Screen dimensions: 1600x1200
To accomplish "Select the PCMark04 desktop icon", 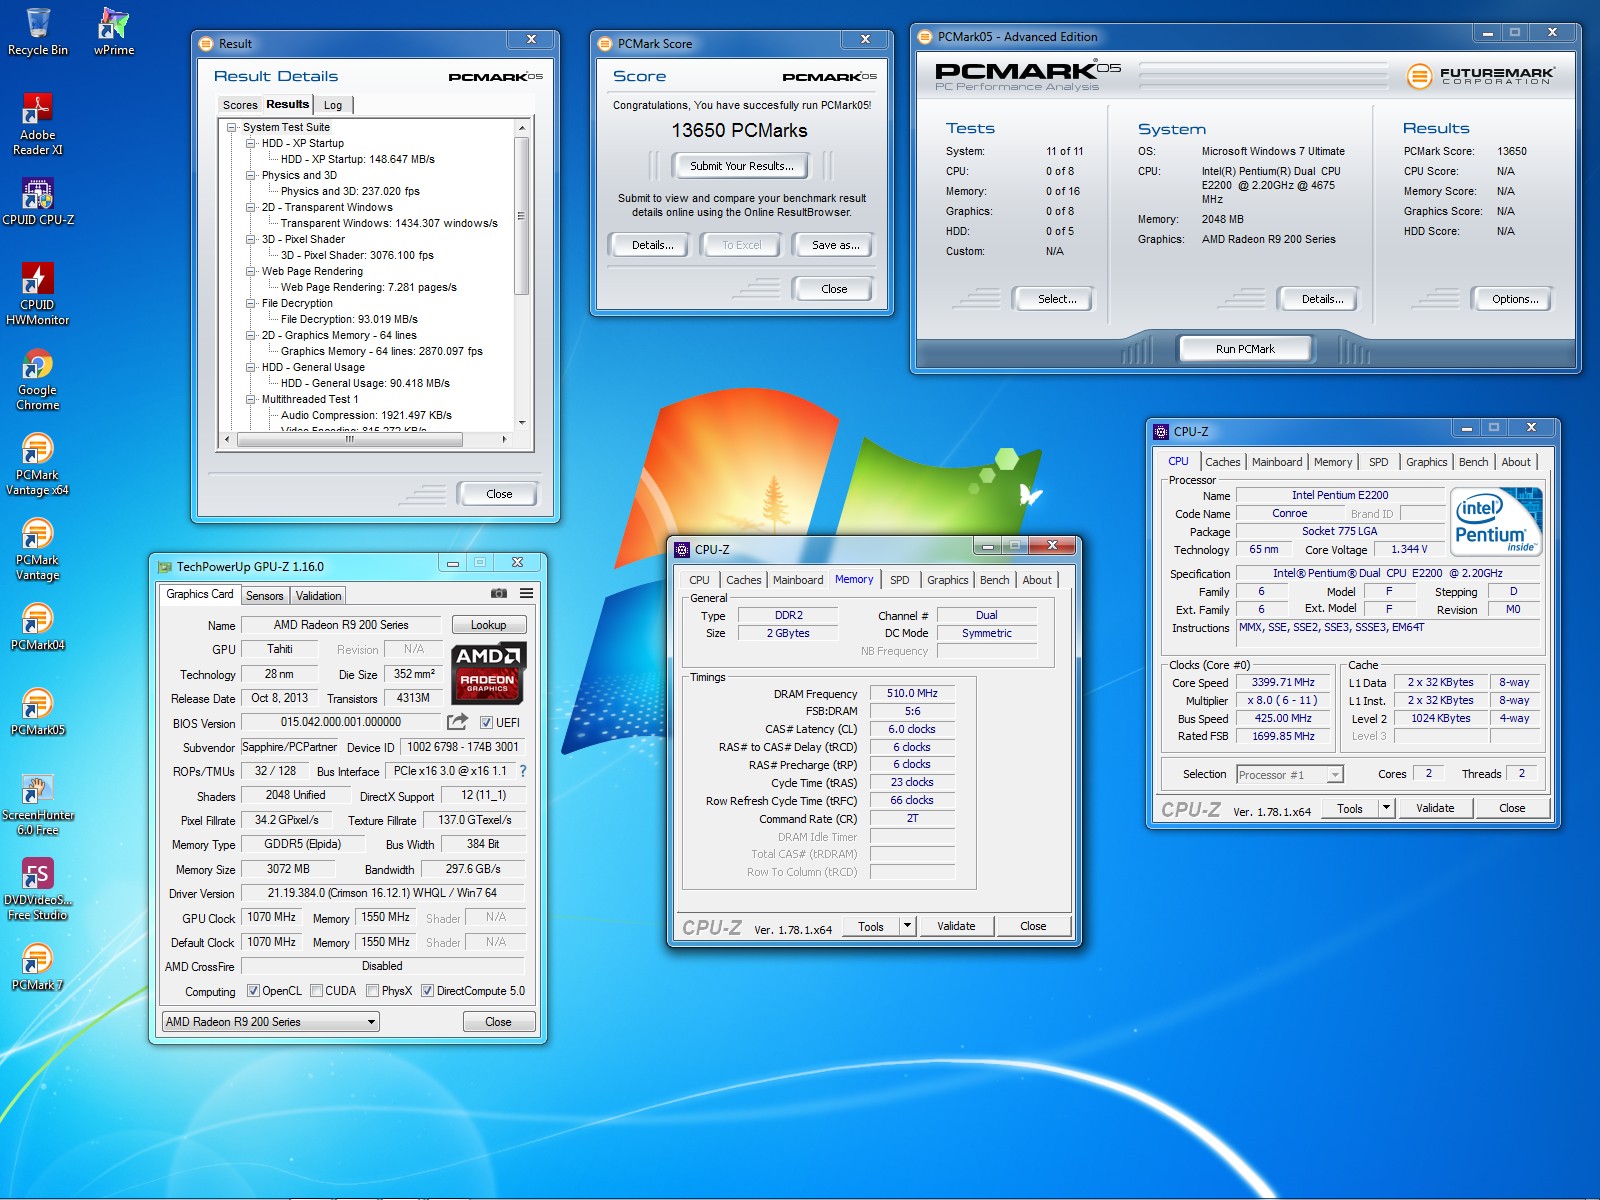I will (38, 627).
